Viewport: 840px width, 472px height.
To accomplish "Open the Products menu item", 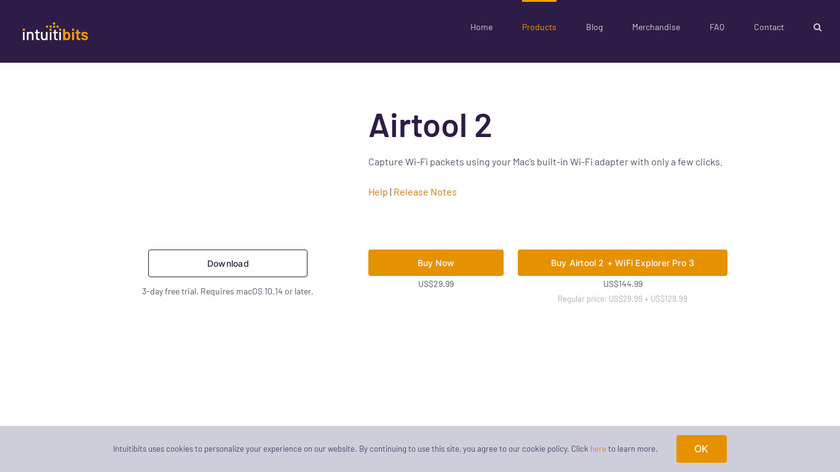I will (539, 27).
